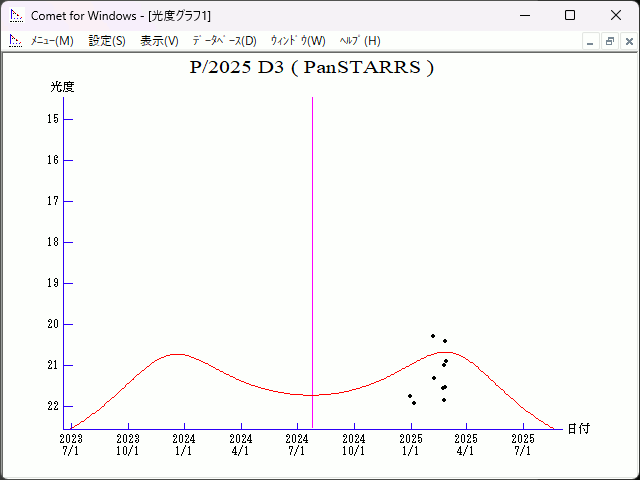Viewport: 640px width, 480px height.
Task: Open the メニュー(M) menu
Action: [52, 41]
